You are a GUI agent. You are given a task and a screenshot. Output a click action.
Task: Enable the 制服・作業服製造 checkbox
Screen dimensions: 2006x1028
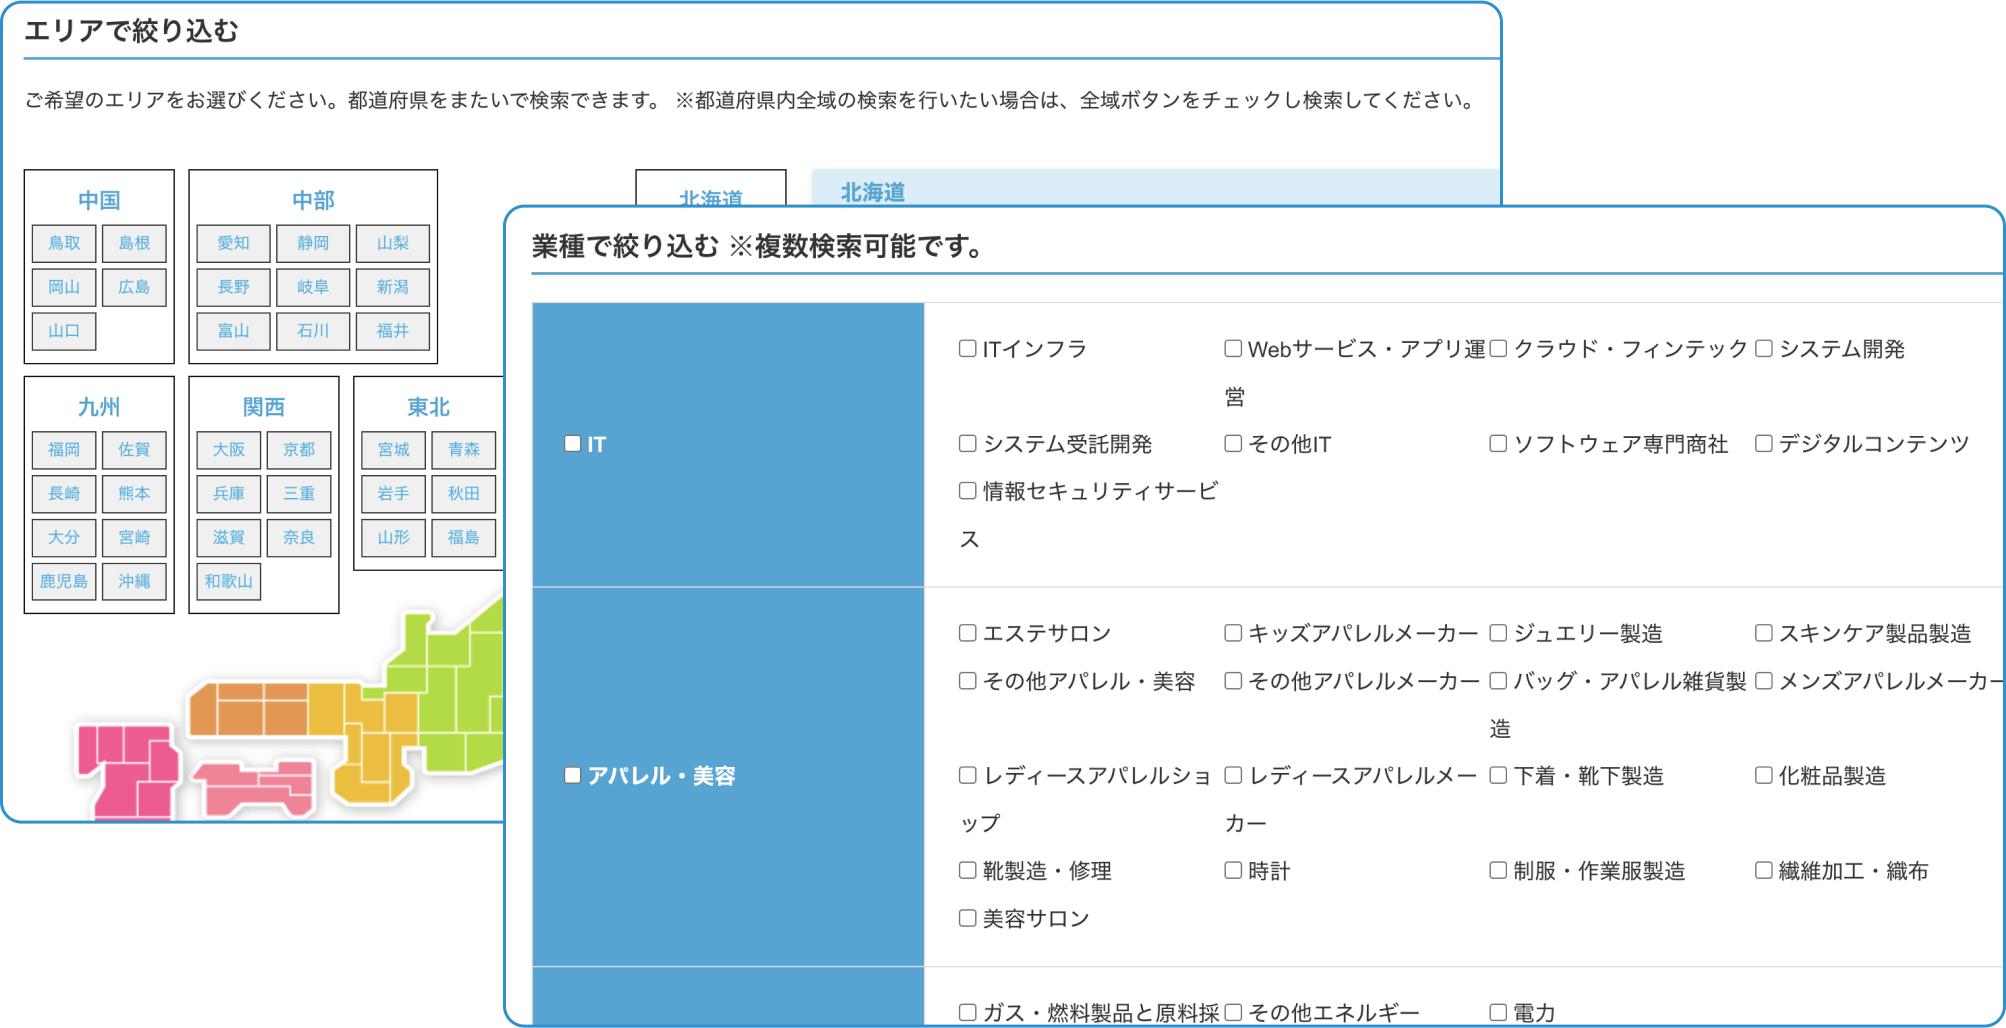point(1498,870)
